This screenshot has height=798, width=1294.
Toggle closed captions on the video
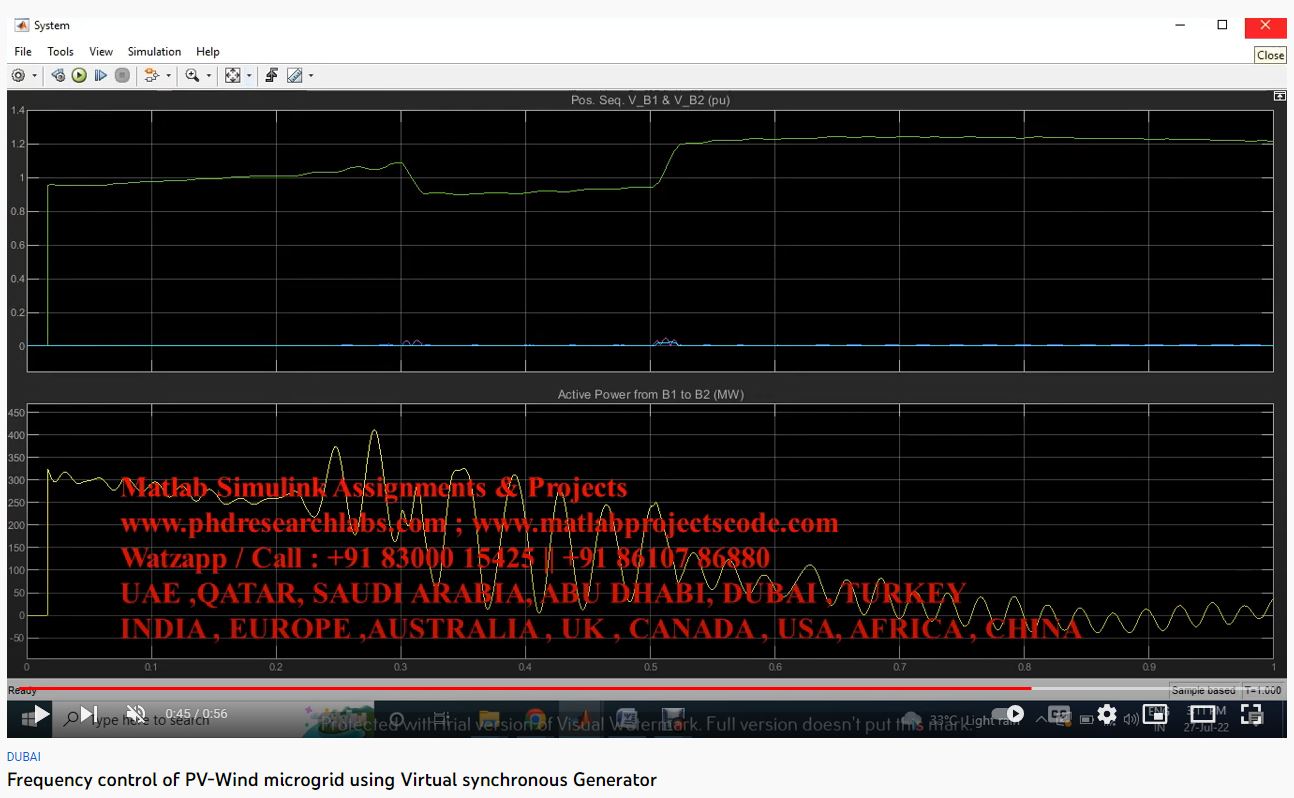pyautogui.click(x=1059, y=714)
